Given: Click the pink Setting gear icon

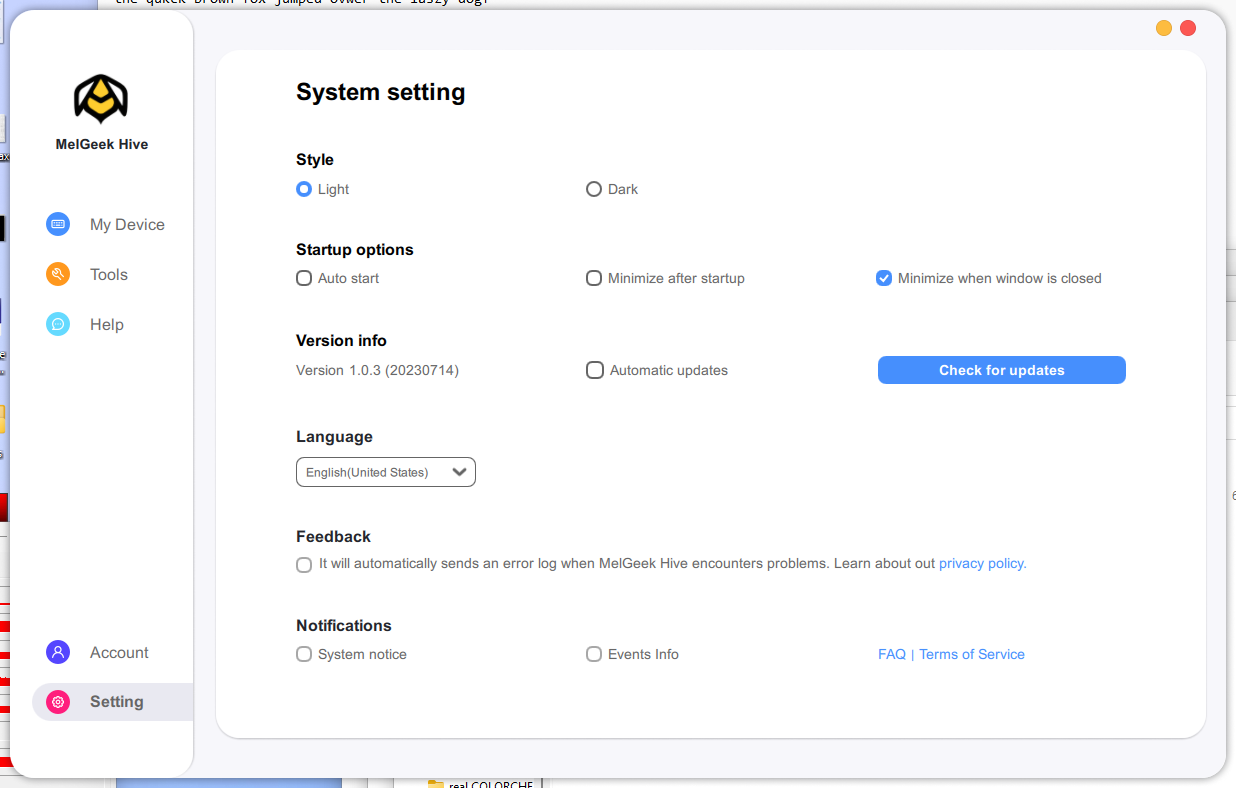Looking at the screenshot, I should pyautogui.click(x=58, y=702).
